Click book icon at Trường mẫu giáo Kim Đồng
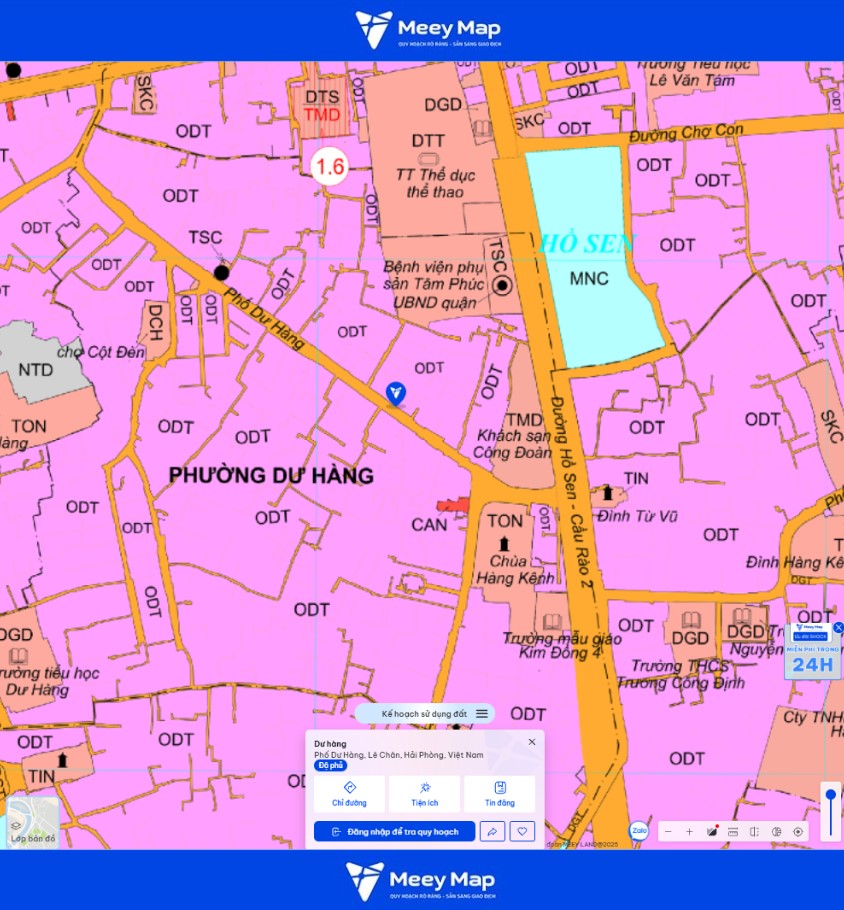The height and width of the screenshot is (910, 844). coord(552,622)
